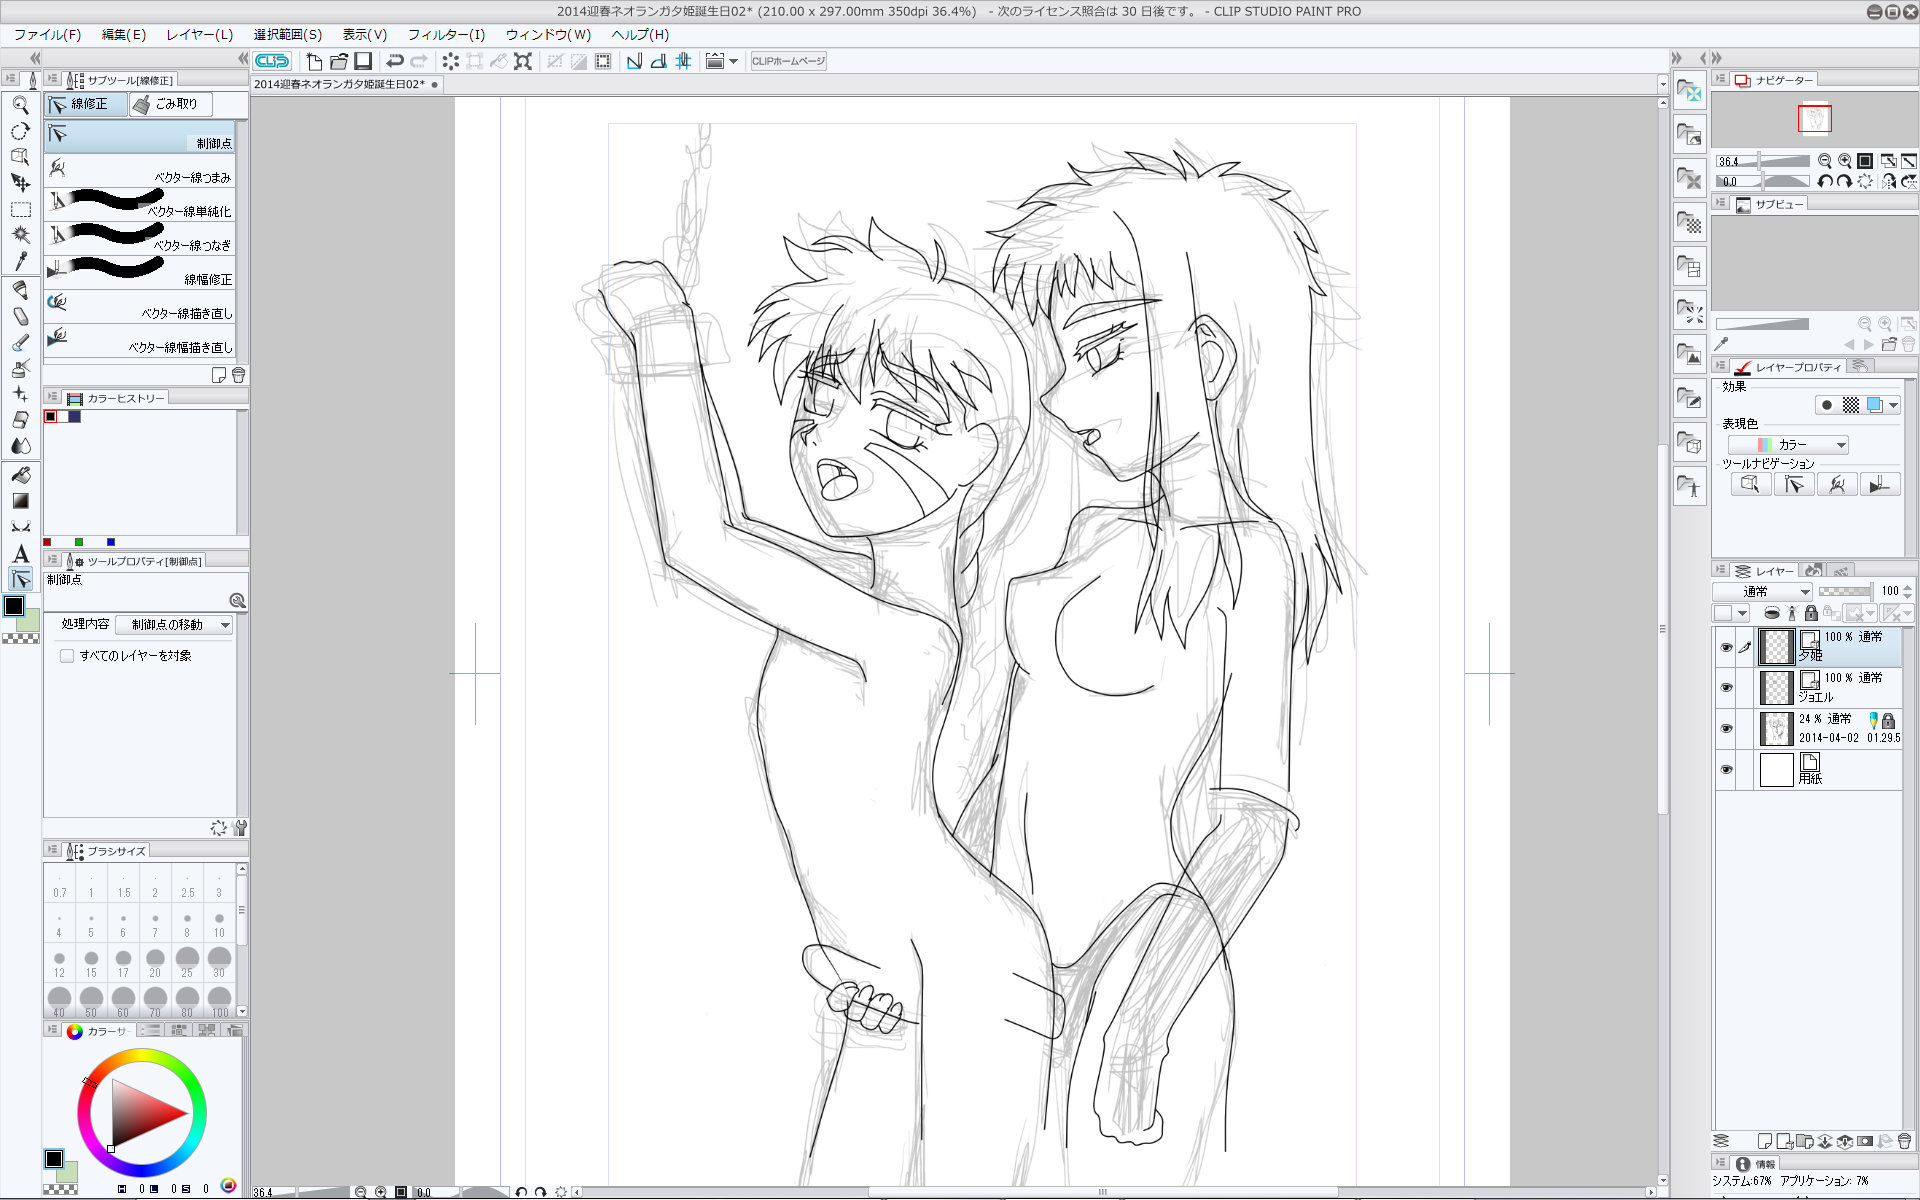
Task: Select the Eyedropper tool
Action: (20, 261)
